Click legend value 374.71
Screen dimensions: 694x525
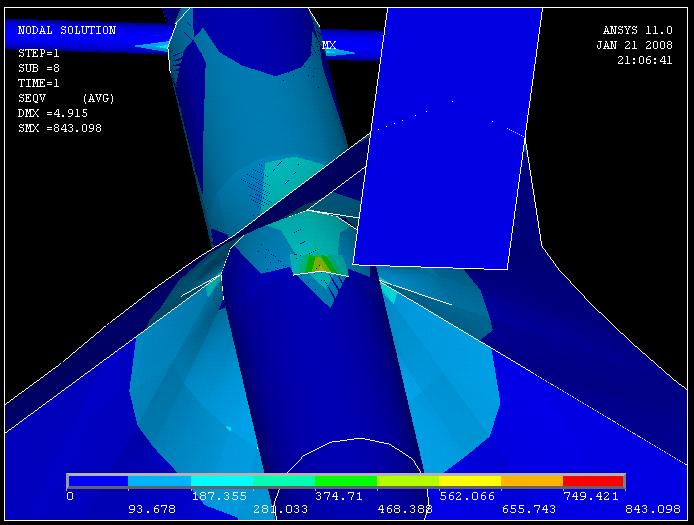point(339,496)
